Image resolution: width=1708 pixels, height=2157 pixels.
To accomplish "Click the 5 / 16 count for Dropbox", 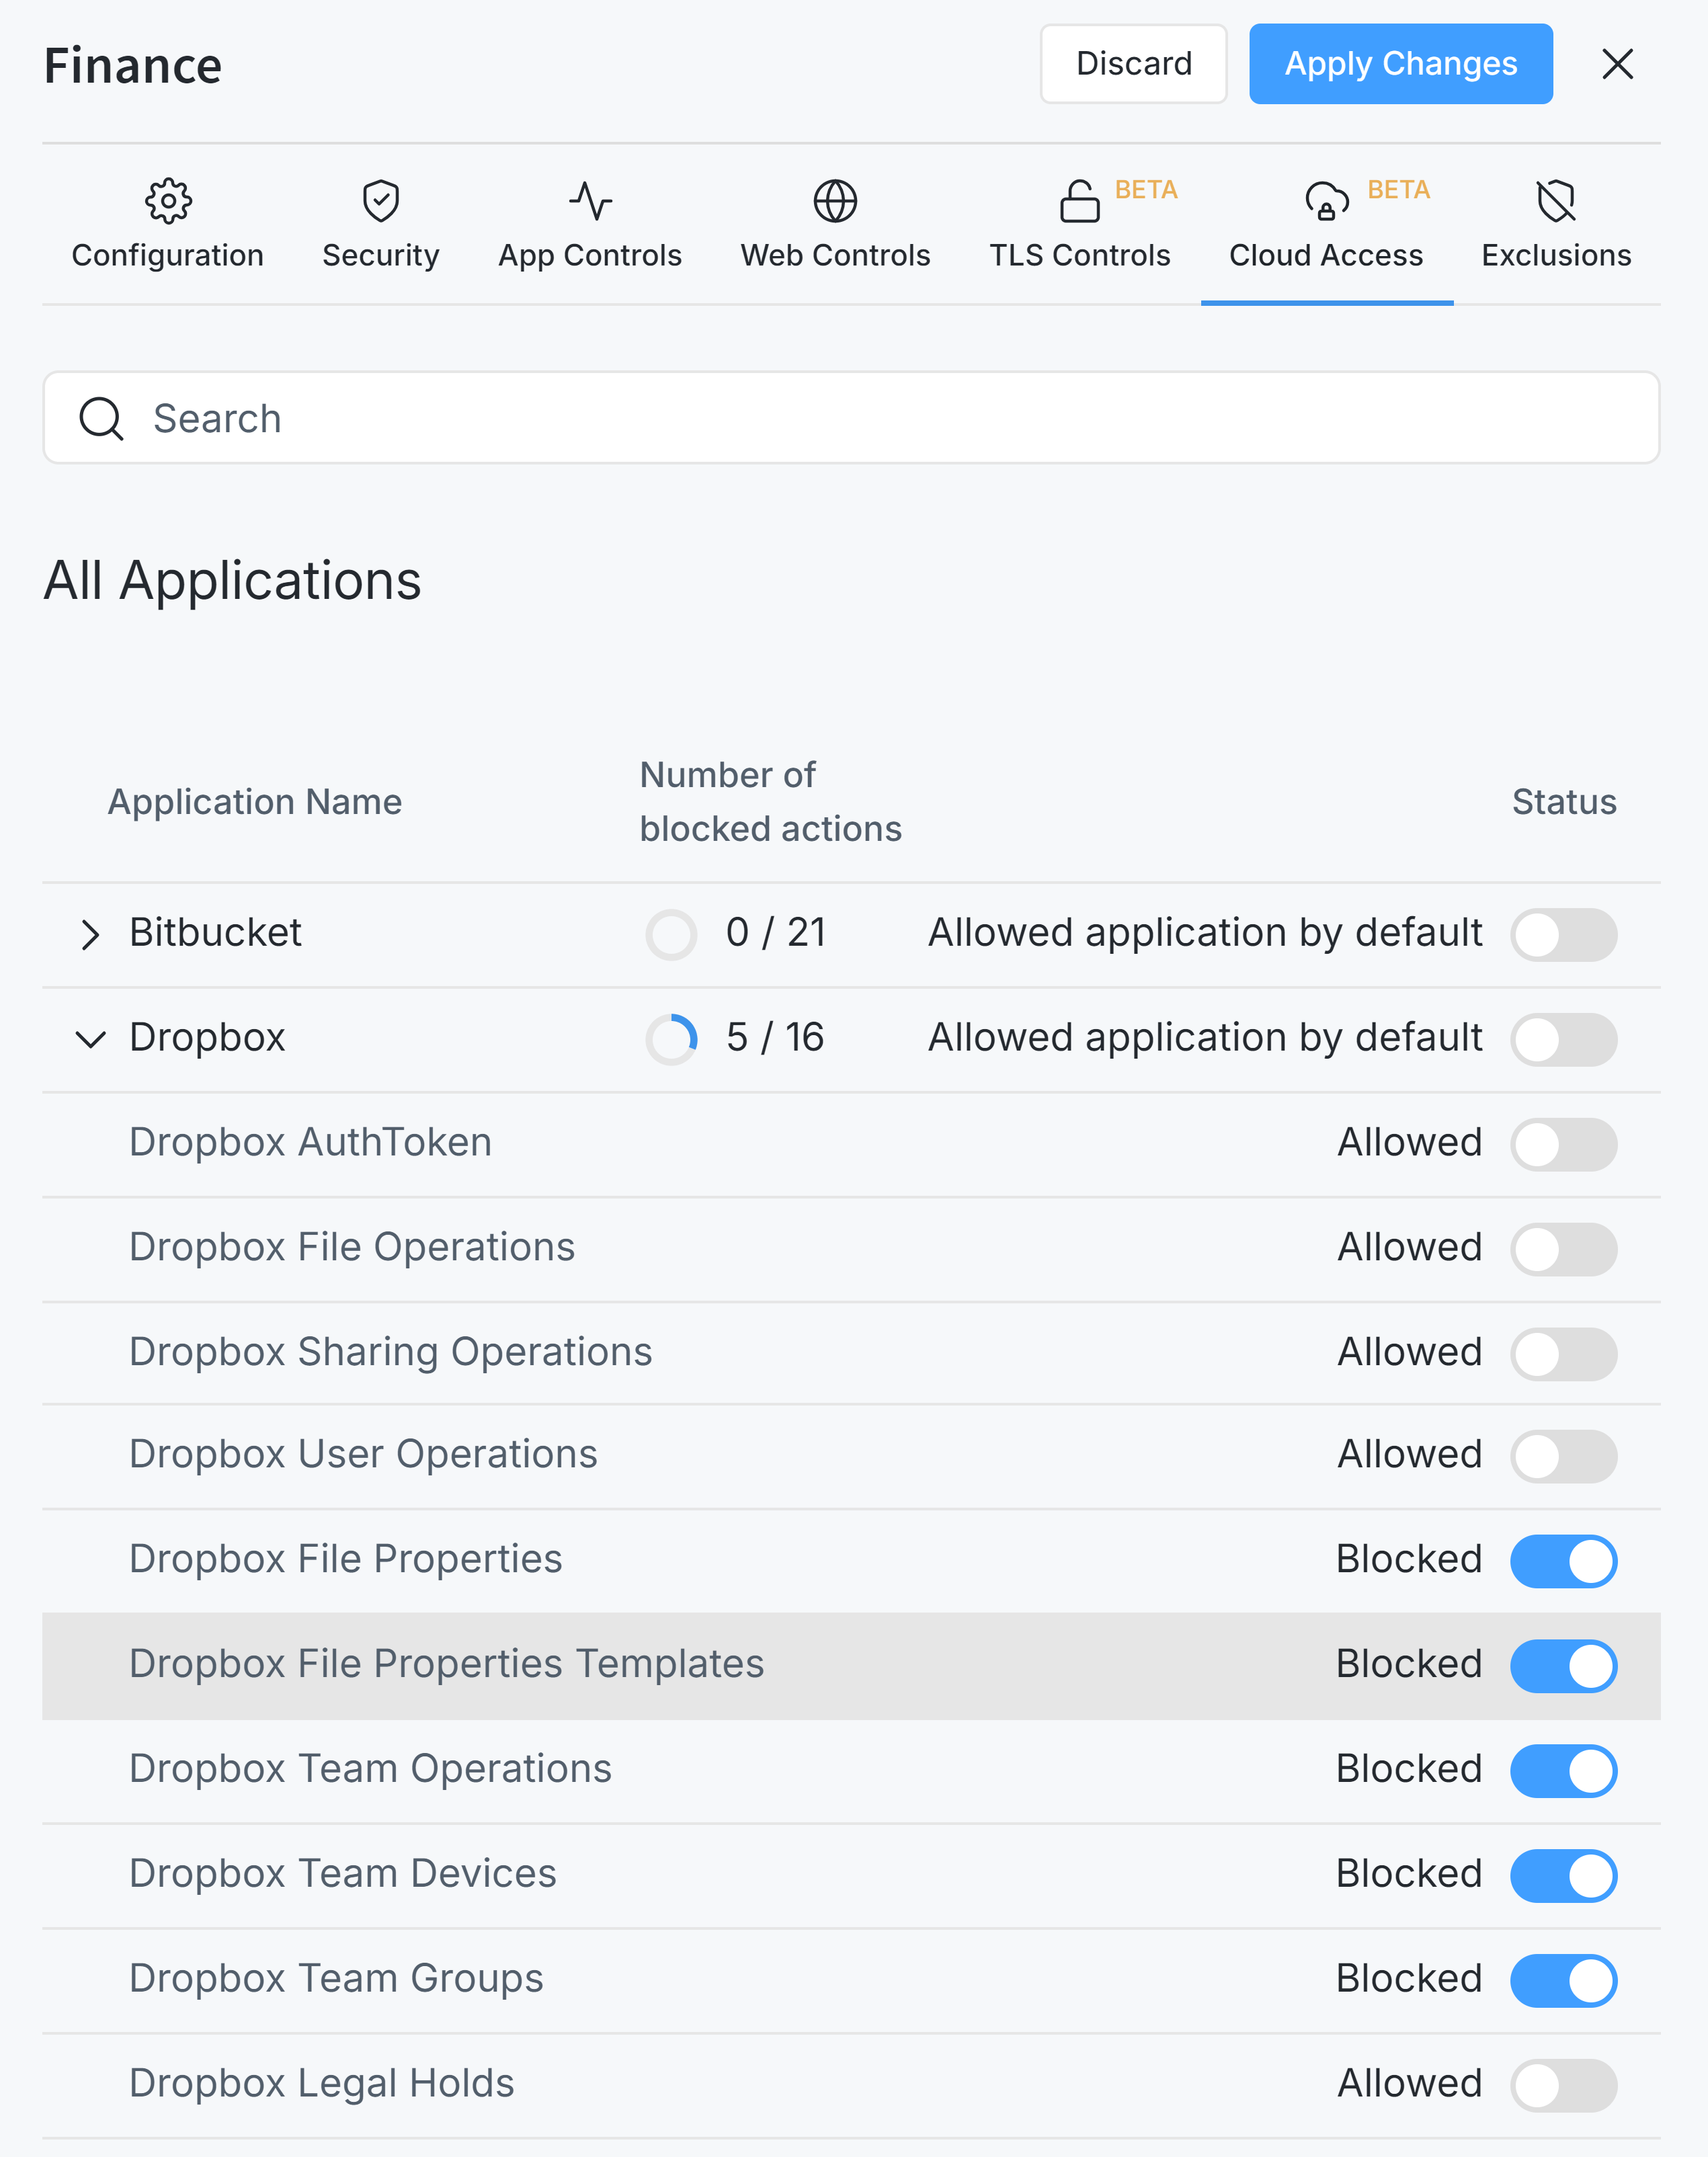I will point(775,1038).
